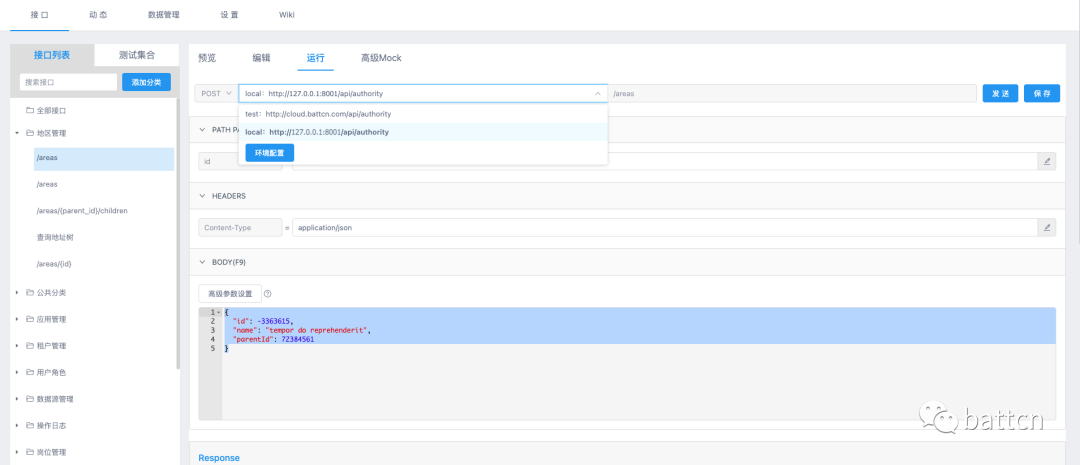Fold the JSON code at line 1 arrow

(x=218, y=312)
